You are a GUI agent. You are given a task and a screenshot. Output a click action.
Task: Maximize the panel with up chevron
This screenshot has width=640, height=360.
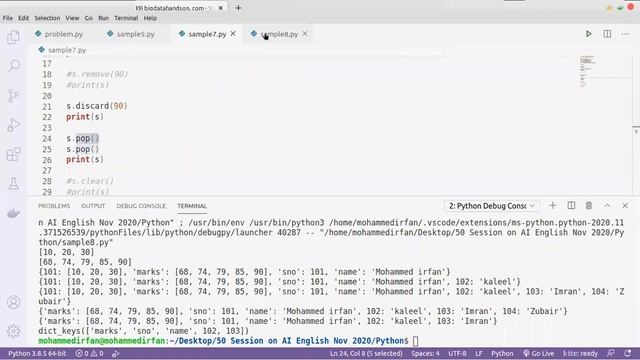tap(607, 205)
